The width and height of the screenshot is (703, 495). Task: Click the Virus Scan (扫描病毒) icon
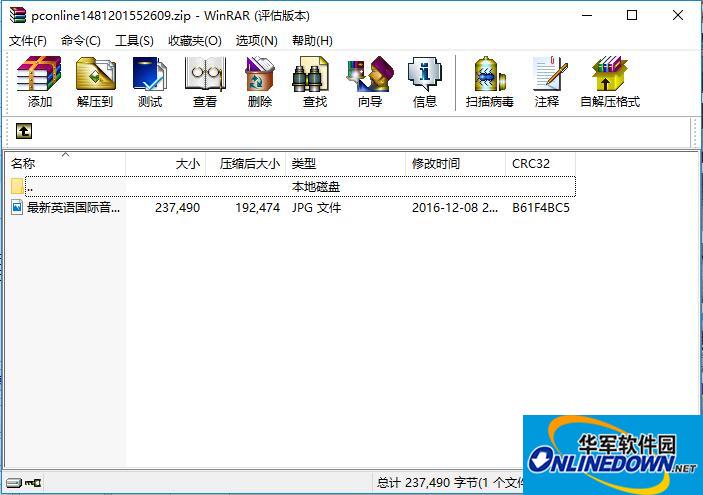point(489,82)
